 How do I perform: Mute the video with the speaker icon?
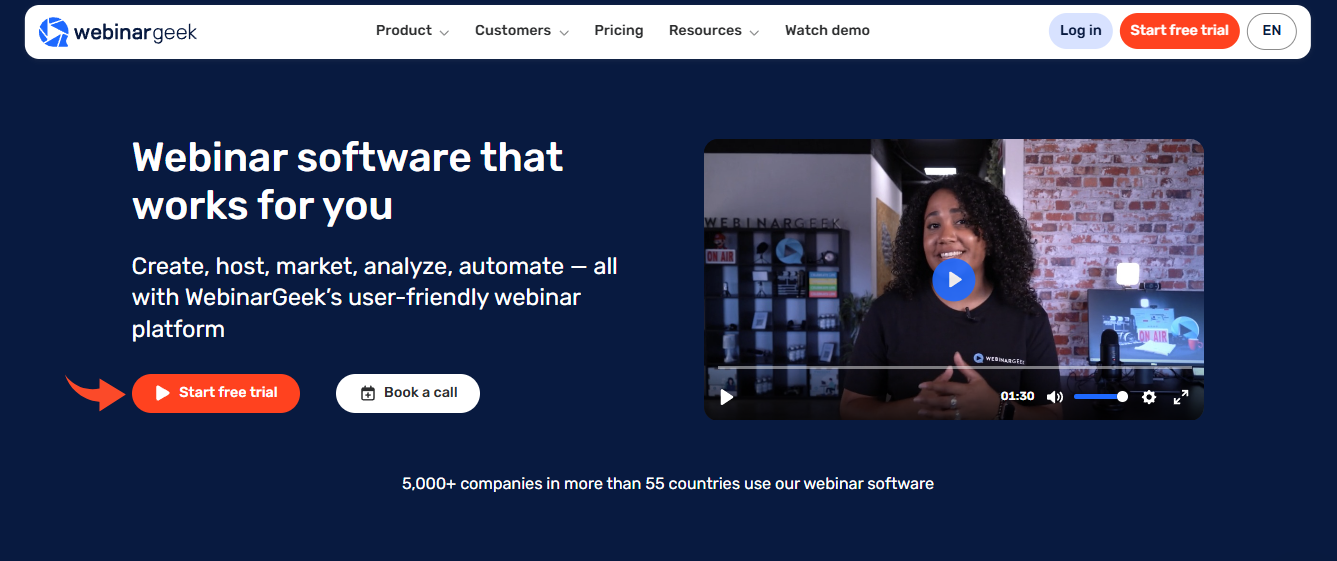(1055, 397)
